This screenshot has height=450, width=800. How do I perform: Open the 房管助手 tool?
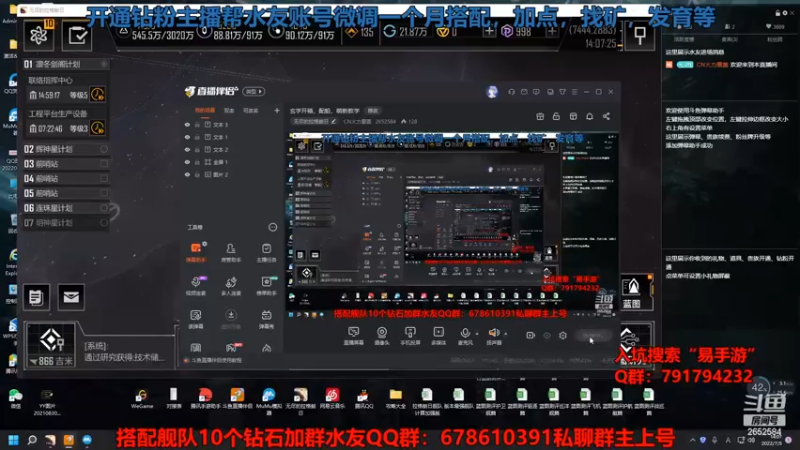coord(231,252)
